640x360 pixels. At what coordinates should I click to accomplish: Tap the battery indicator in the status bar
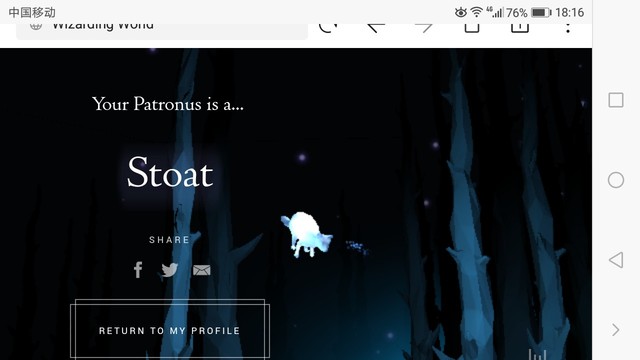[x=541, y=13]
